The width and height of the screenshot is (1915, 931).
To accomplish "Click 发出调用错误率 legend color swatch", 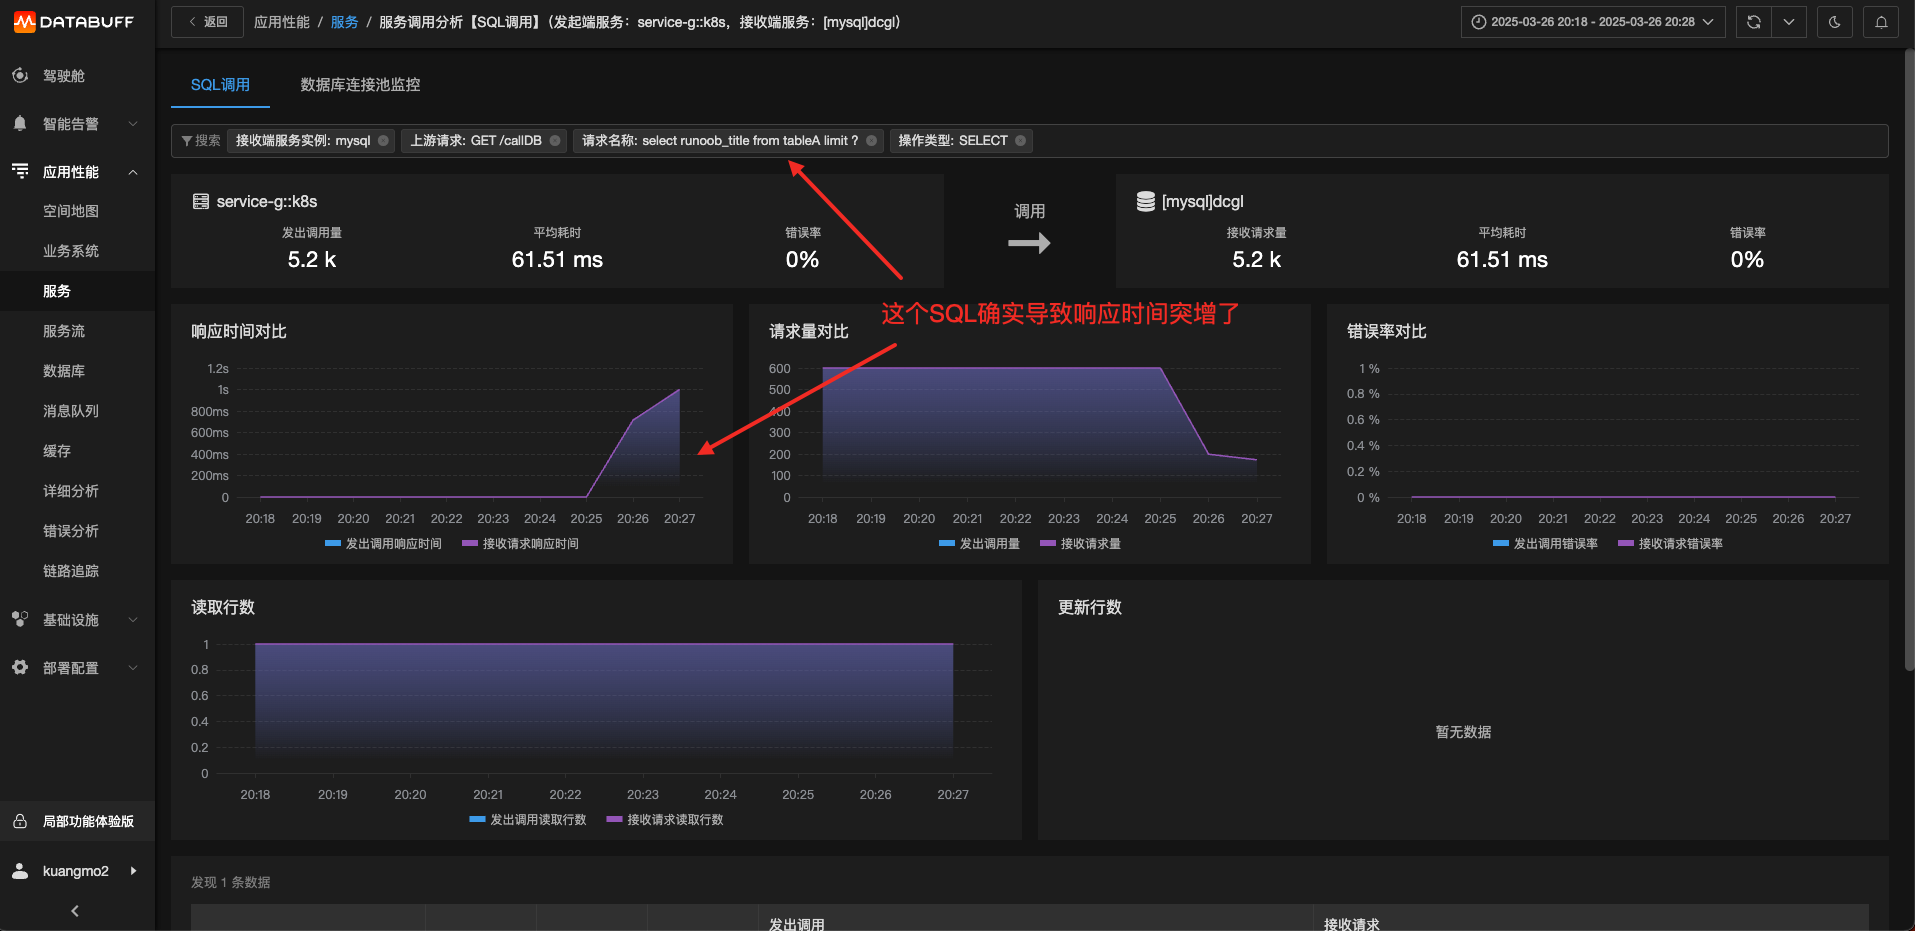I will 1500,544.
